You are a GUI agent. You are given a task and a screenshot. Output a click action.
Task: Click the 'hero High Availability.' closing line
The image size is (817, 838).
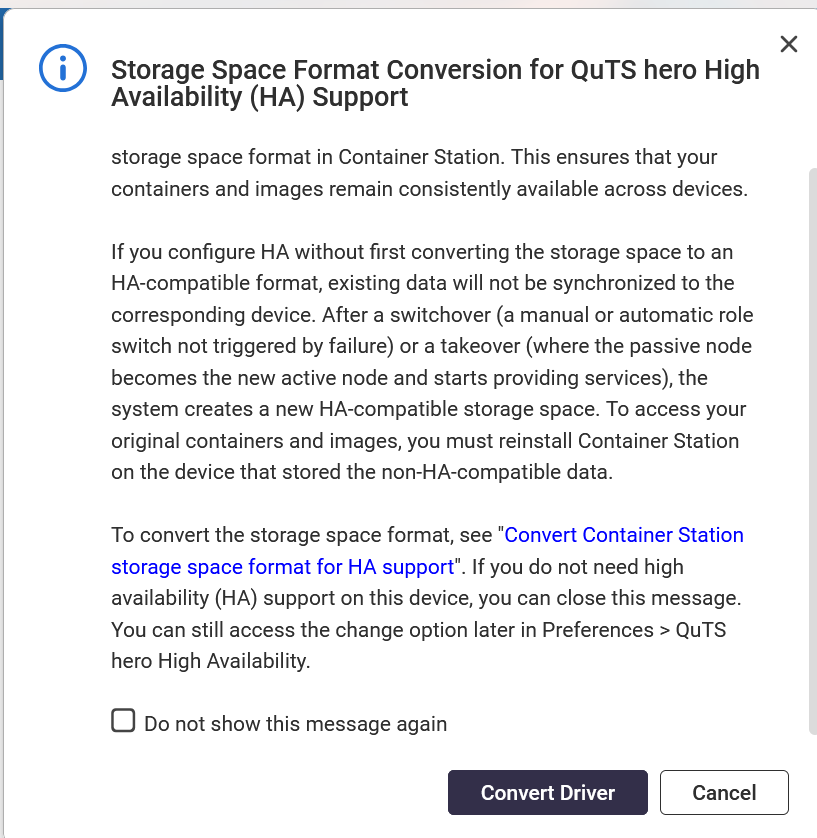tap(211, 660)
